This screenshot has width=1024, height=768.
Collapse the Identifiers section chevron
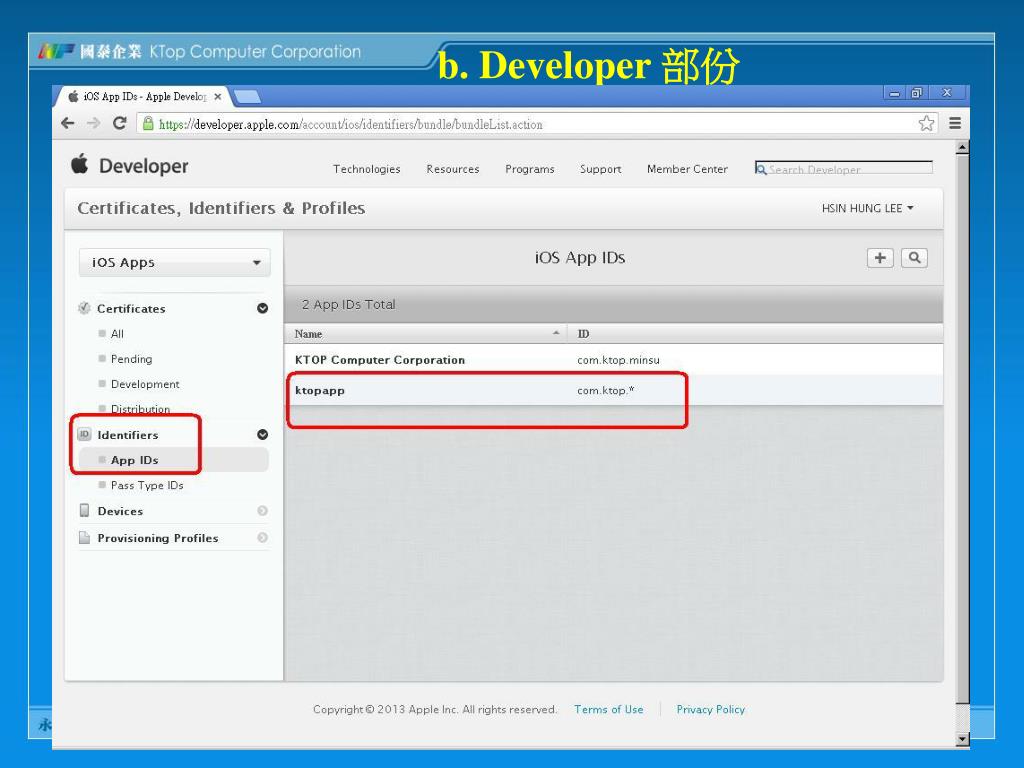click(x=263, y=434)
